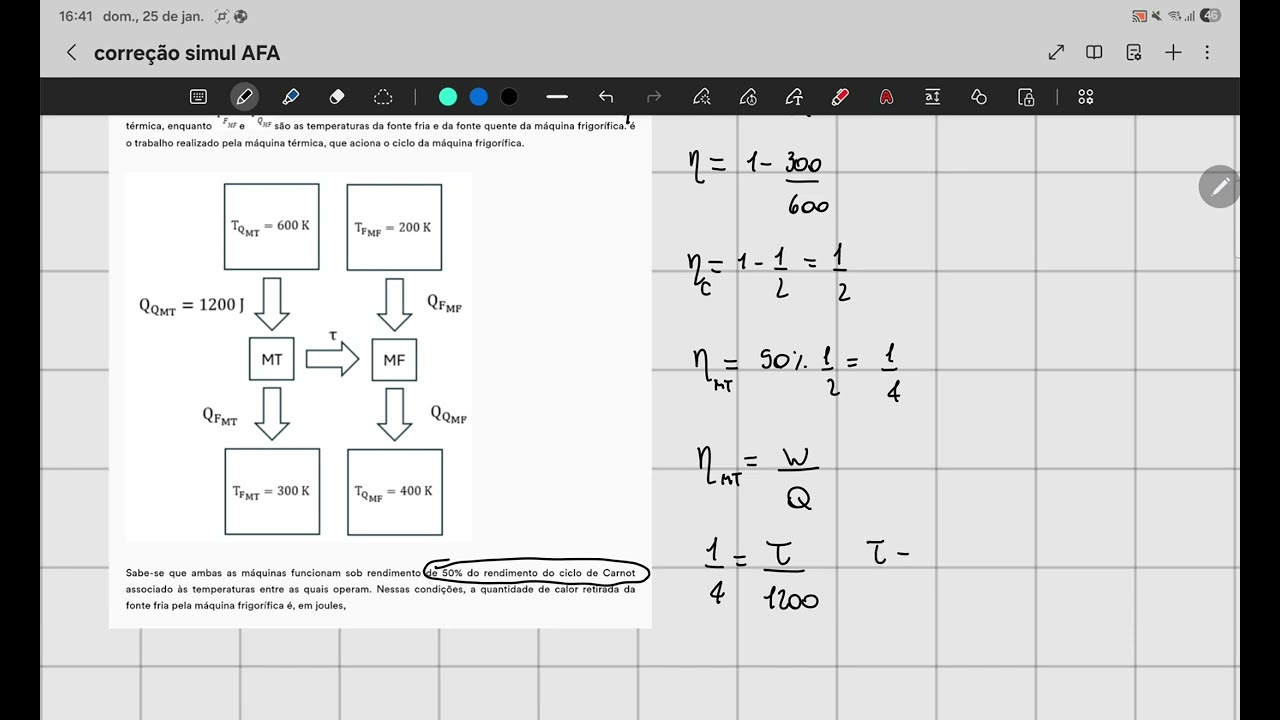Tap the floating pencil edit button

[1220, 187]
